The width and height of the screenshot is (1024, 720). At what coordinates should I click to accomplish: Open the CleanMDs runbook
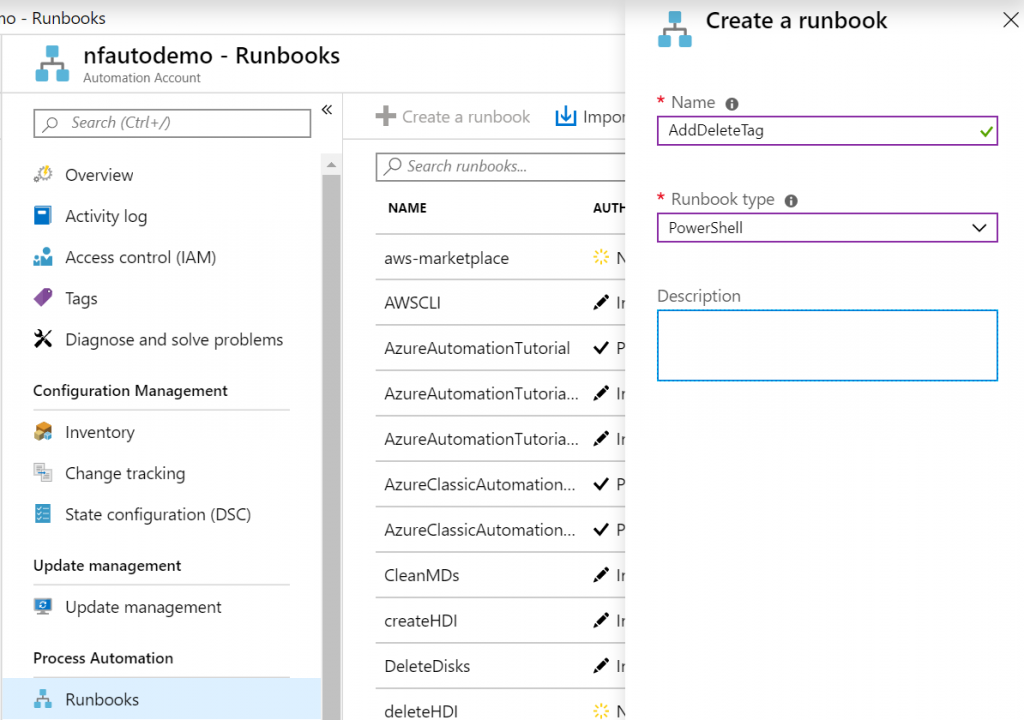[422, 575]
